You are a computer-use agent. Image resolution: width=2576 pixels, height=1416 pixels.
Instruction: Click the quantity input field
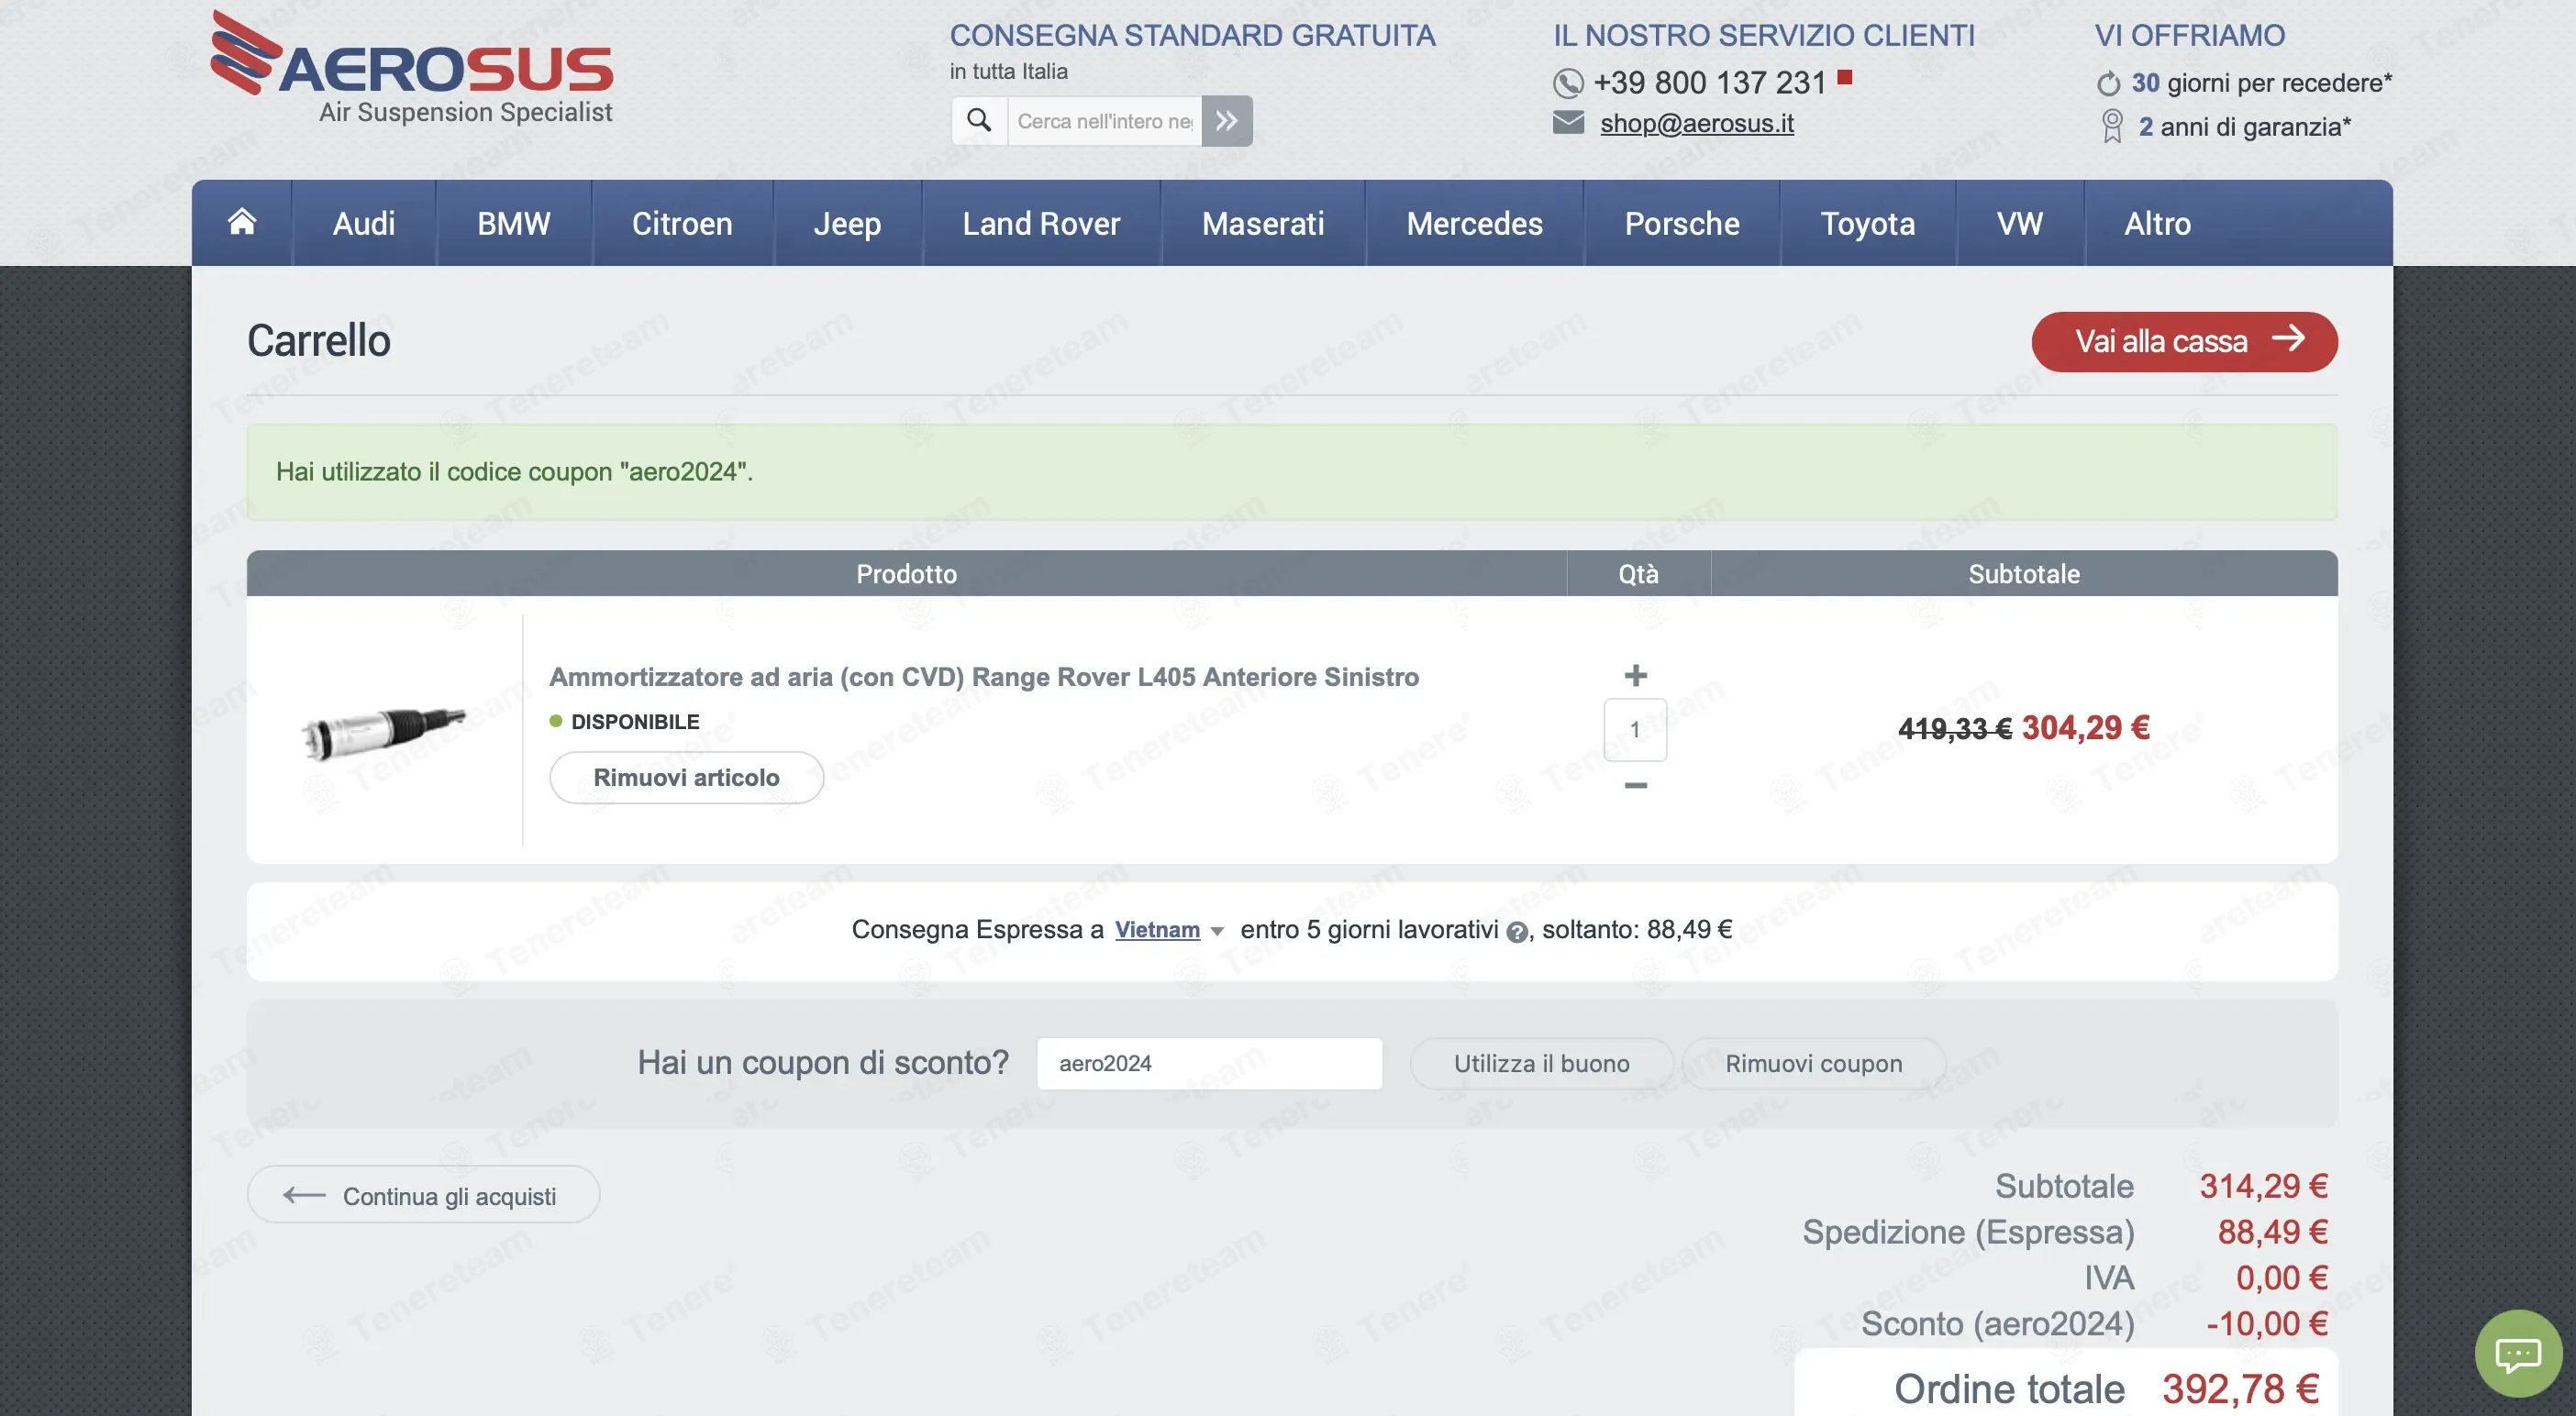(x=1635, y=730)
